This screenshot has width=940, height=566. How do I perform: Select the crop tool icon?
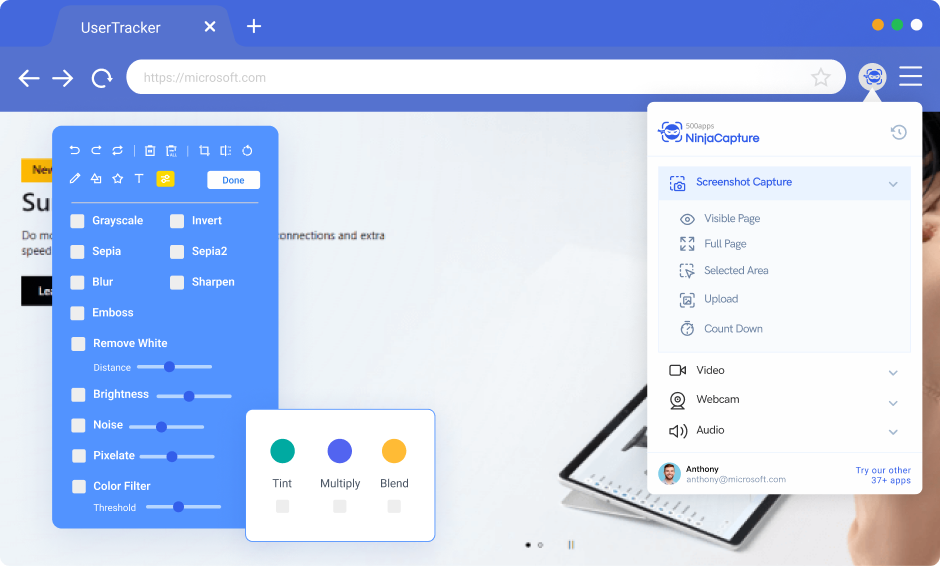pos(204,150)
